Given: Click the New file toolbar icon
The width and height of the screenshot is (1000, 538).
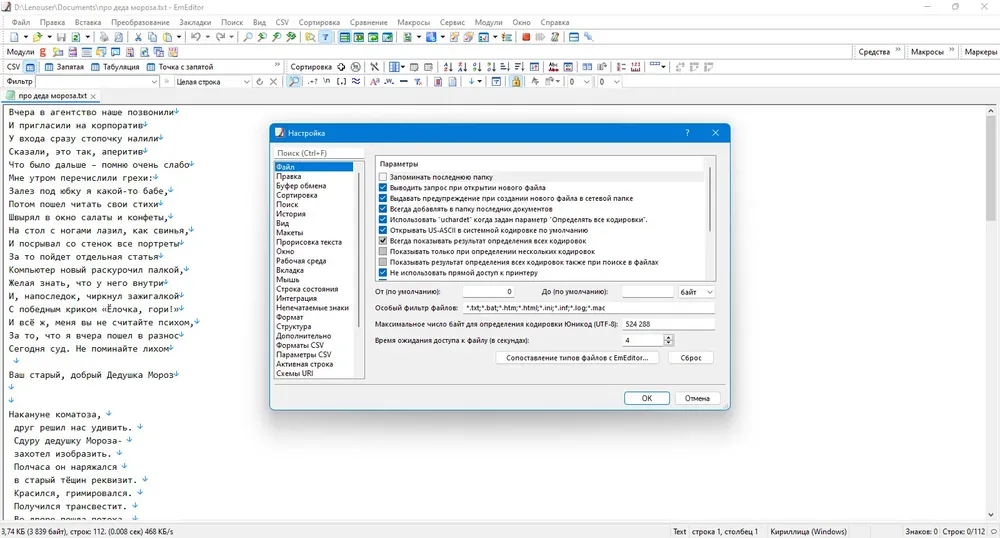Looking at the screenshot, I should tap(14, 37).
